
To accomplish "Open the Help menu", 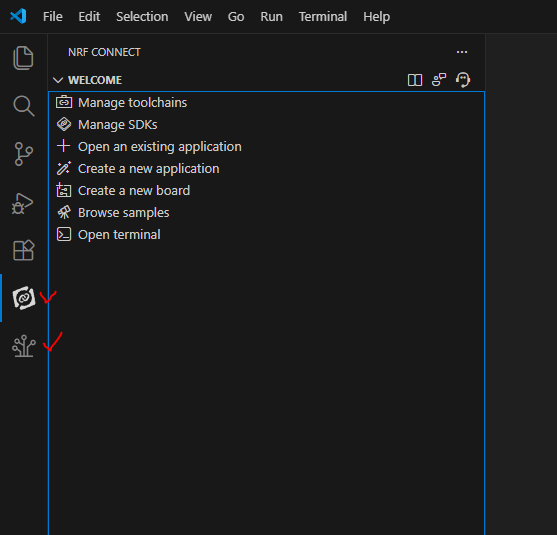I will pos(377,16).
